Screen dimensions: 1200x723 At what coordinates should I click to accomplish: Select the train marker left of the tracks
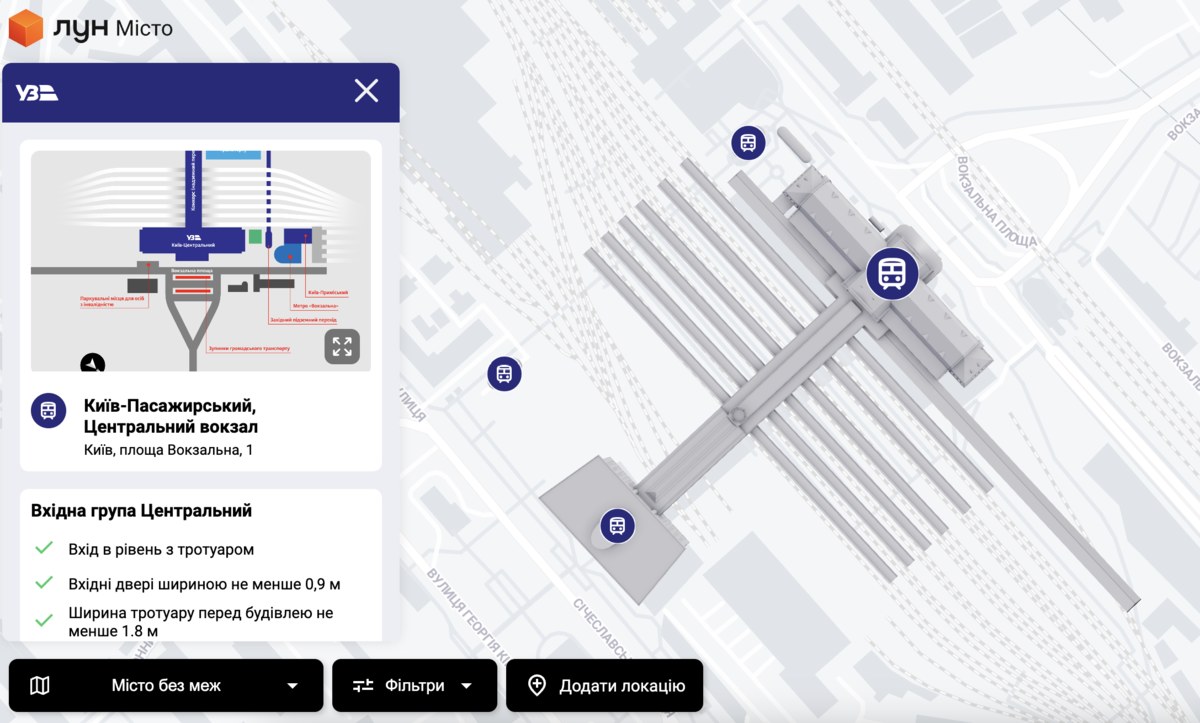pyautogui.click(x=504, y=374)
